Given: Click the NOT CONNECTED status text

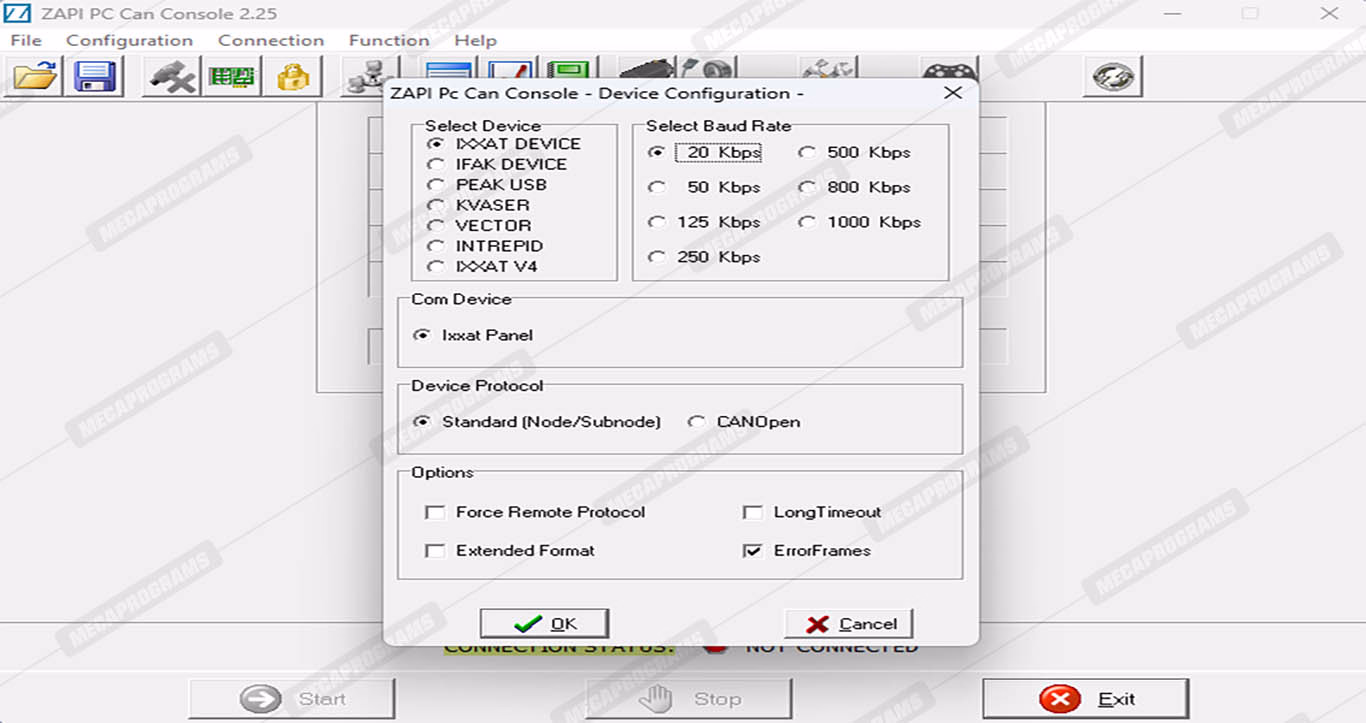Looking at the screenshot, I should (832, 648).
